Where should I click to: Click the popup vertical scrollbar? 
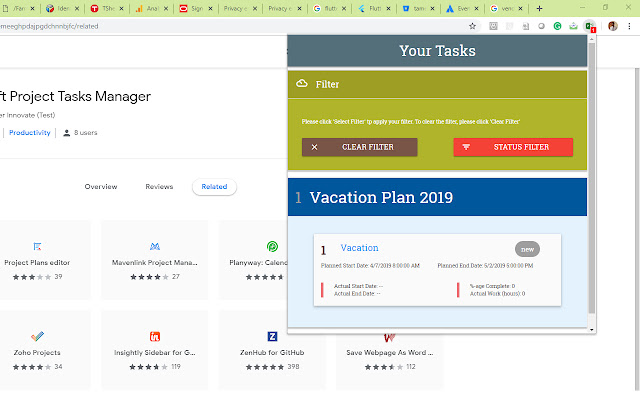click(x=591, y=178)
